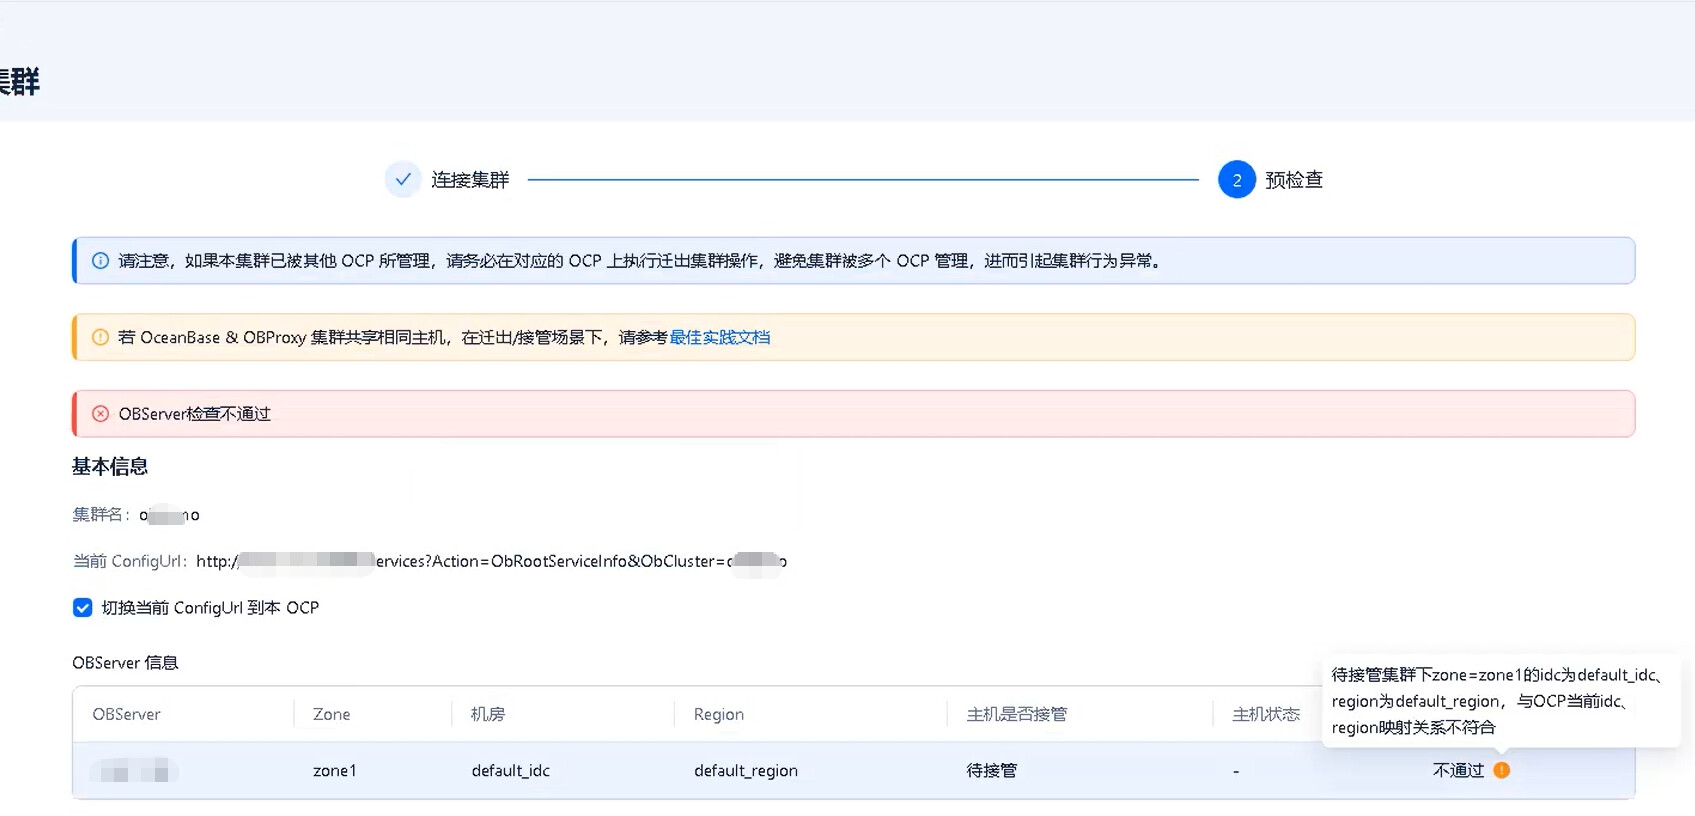The image size is (1695, 816).
Task: Click the Region column header
Action: [718, 714]
